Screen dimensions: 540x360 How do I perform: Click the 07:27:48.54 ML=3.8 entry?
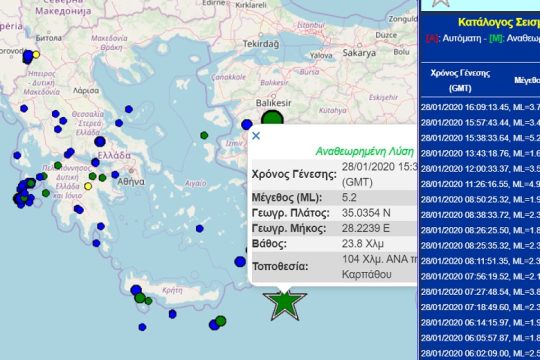480,291
